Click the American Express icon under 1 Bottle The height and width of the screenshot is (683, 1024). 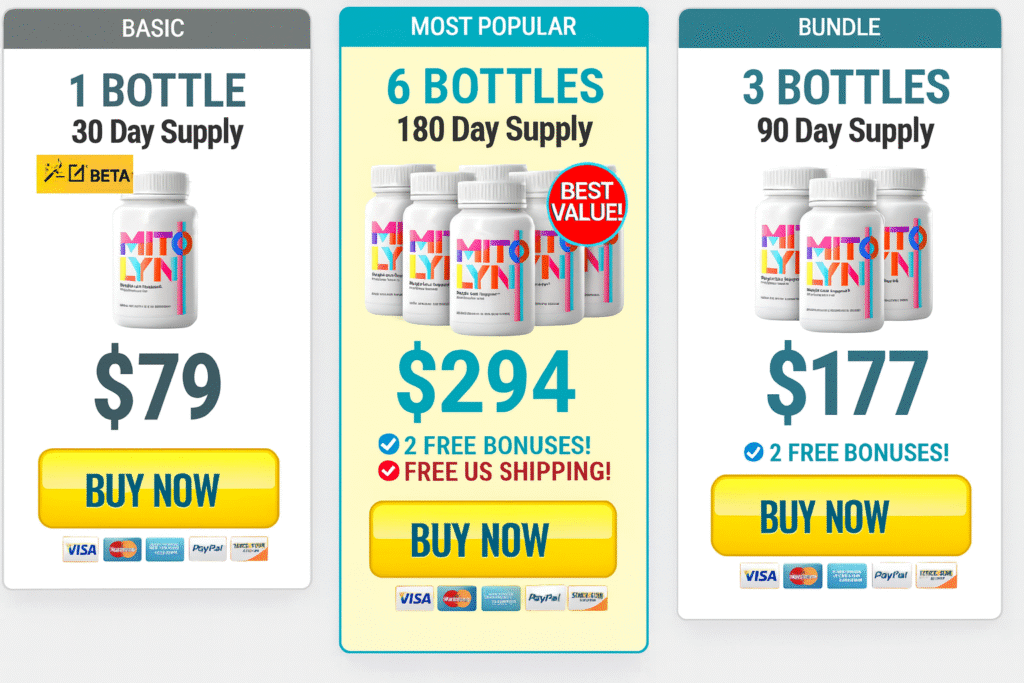pyautogui.click(x=165, y=549)
